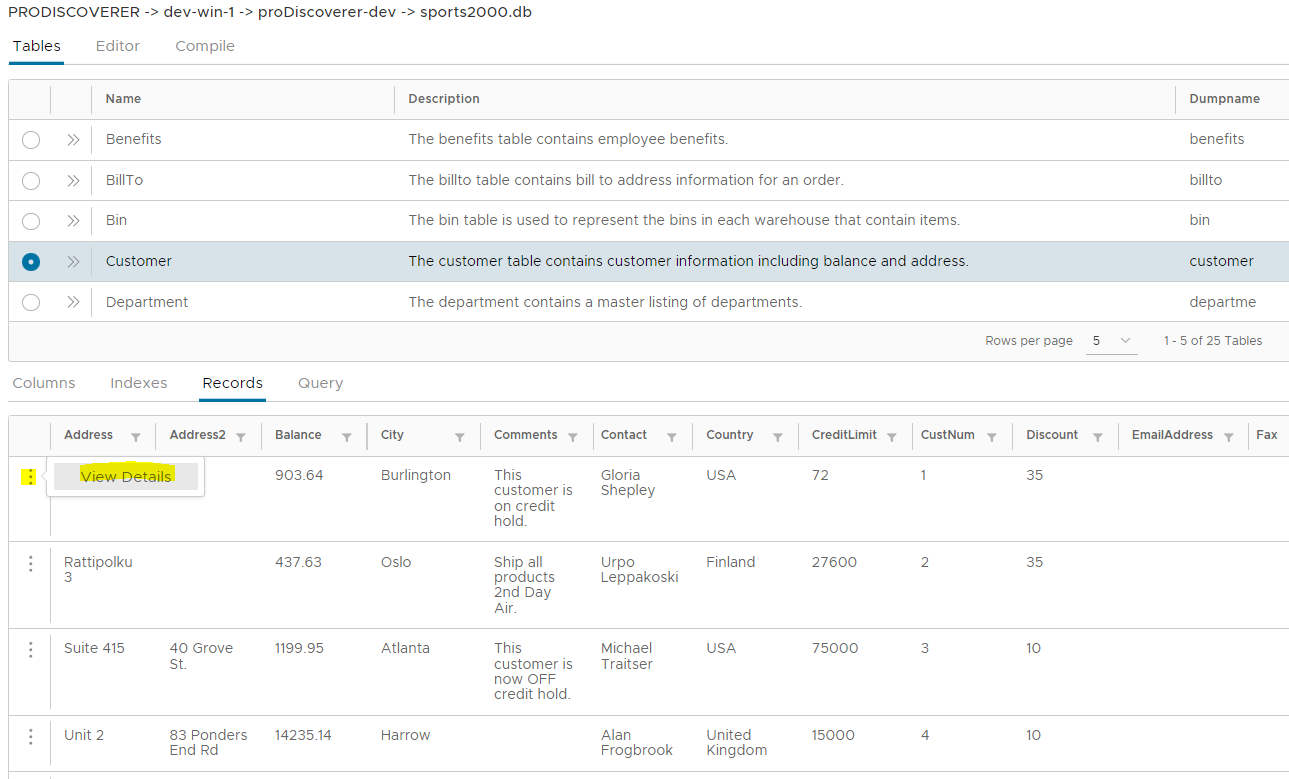The width and height of the screenshot is (1289, 779).
Task: Open the CustNum column filter
Action: (991, 436)
